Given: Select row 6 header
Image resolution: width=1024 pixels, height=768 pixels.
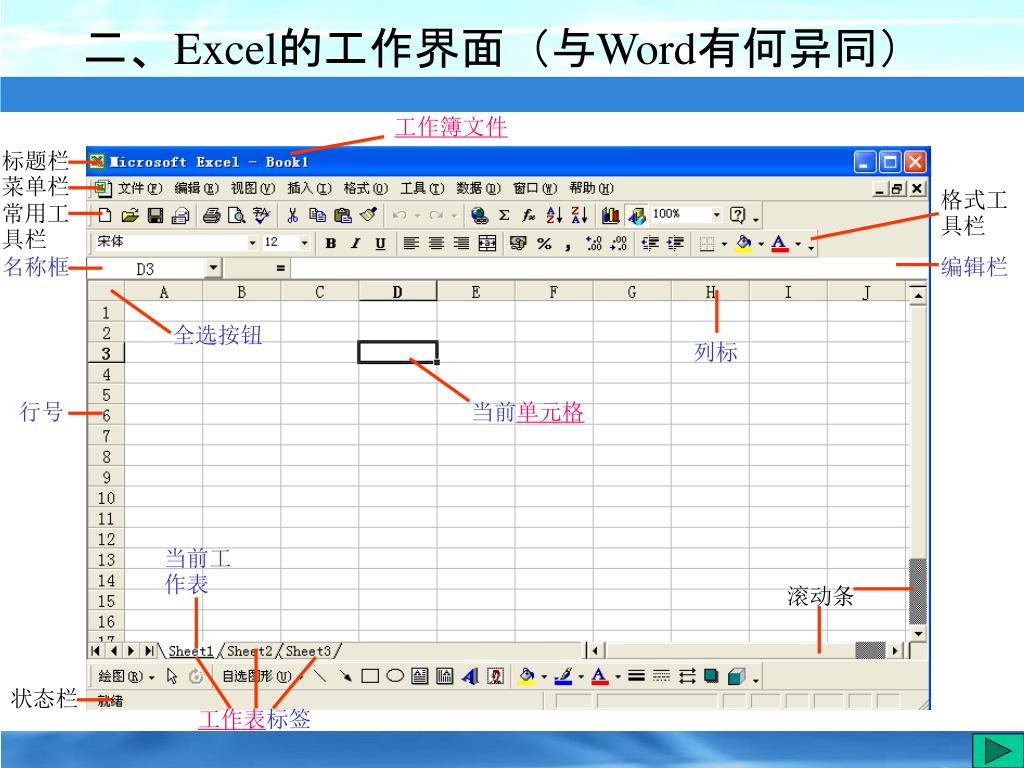Looking at the screenshot, I should 106,415.
